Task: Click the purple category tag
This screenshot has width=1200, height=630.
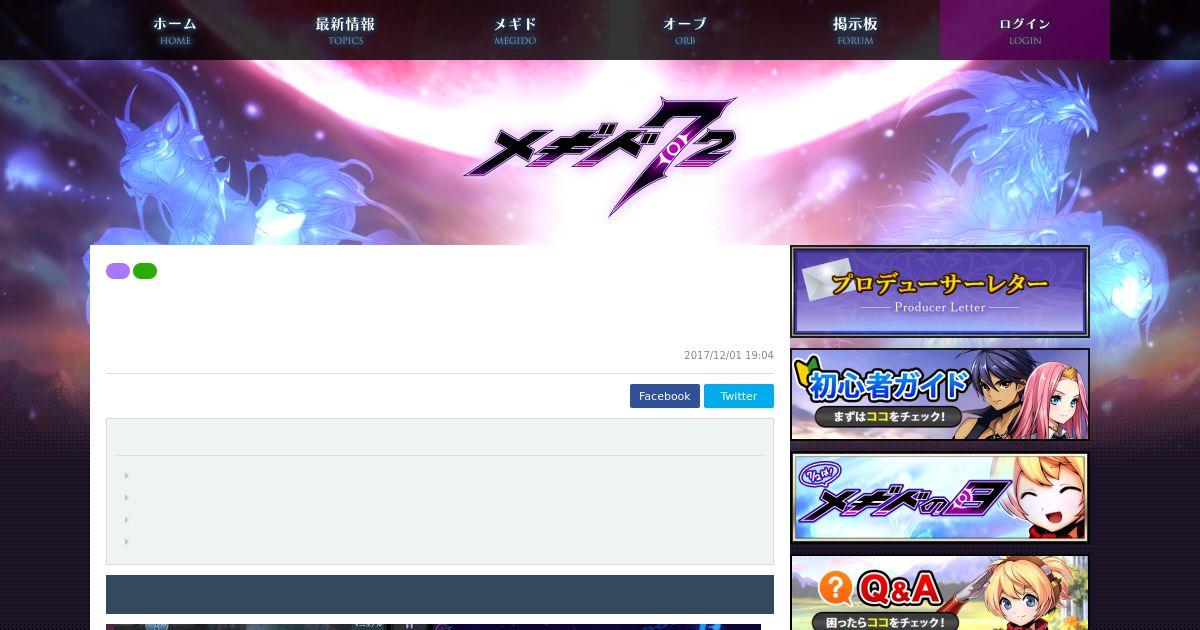Action: (118, 271)
